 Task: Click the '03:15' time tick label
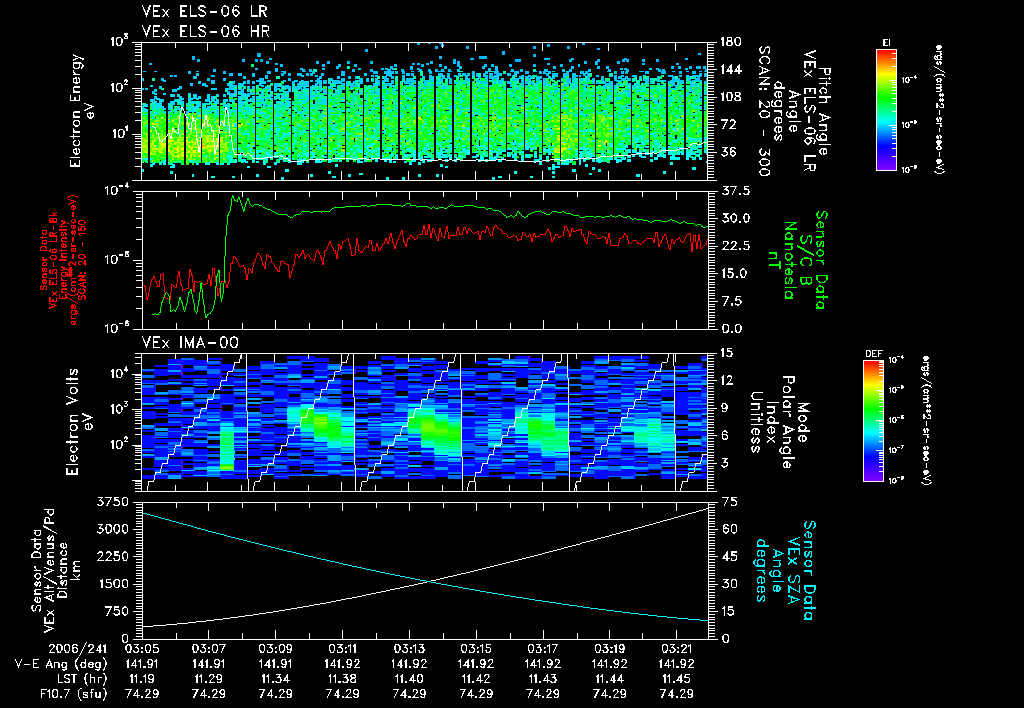476,649
